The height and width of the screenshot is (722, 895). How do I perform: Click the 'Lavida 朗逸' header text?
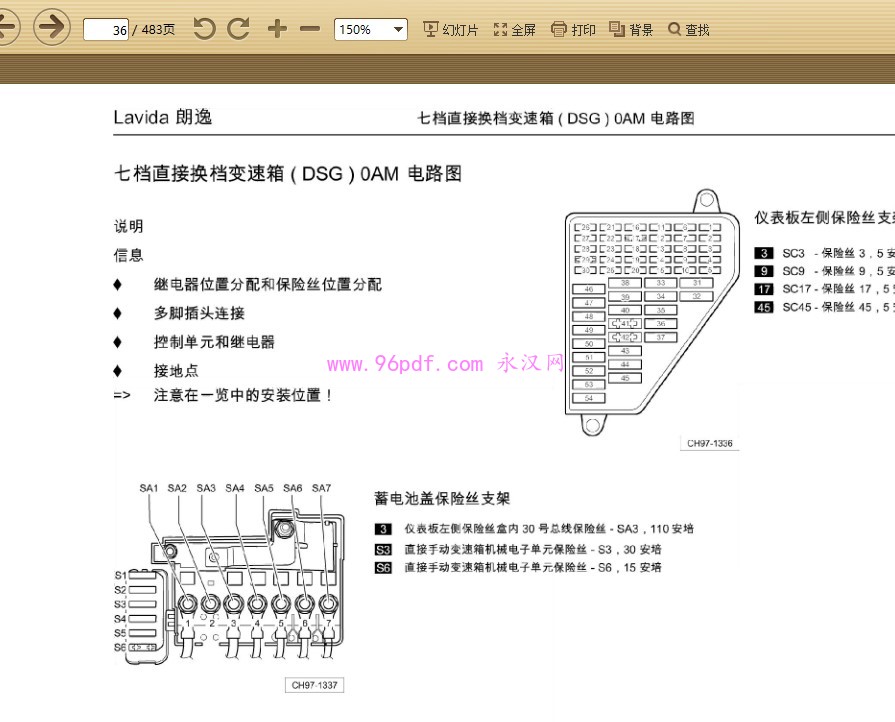[163, 117]
